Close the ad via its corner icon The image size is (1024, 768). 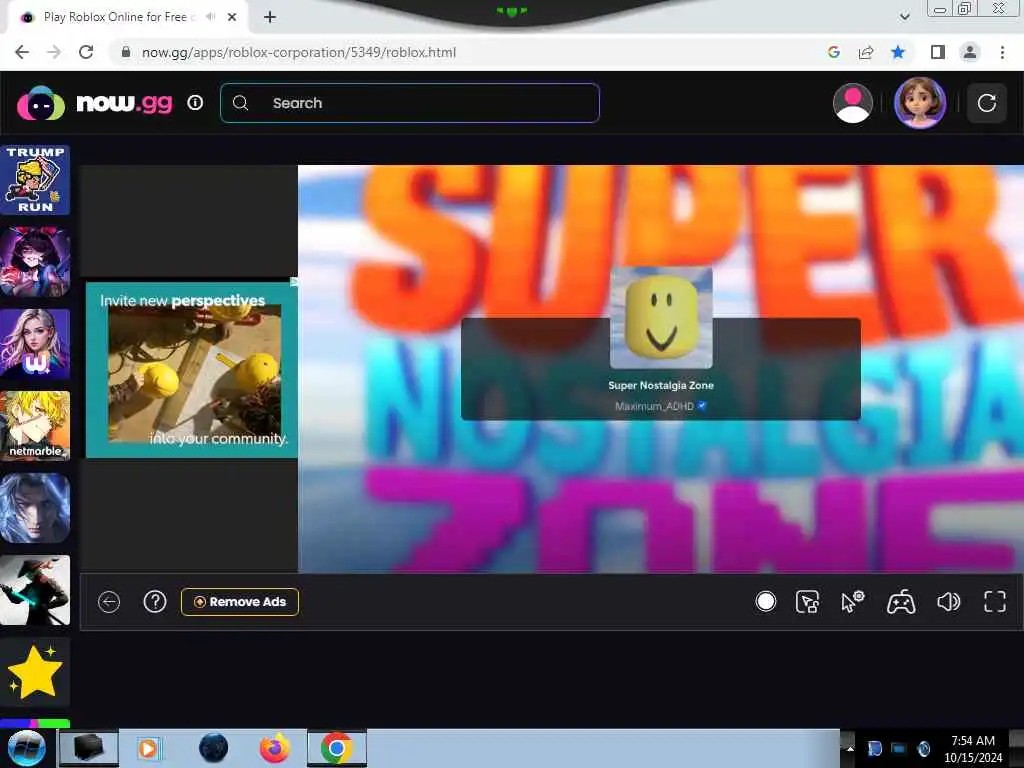click(294, 282)
